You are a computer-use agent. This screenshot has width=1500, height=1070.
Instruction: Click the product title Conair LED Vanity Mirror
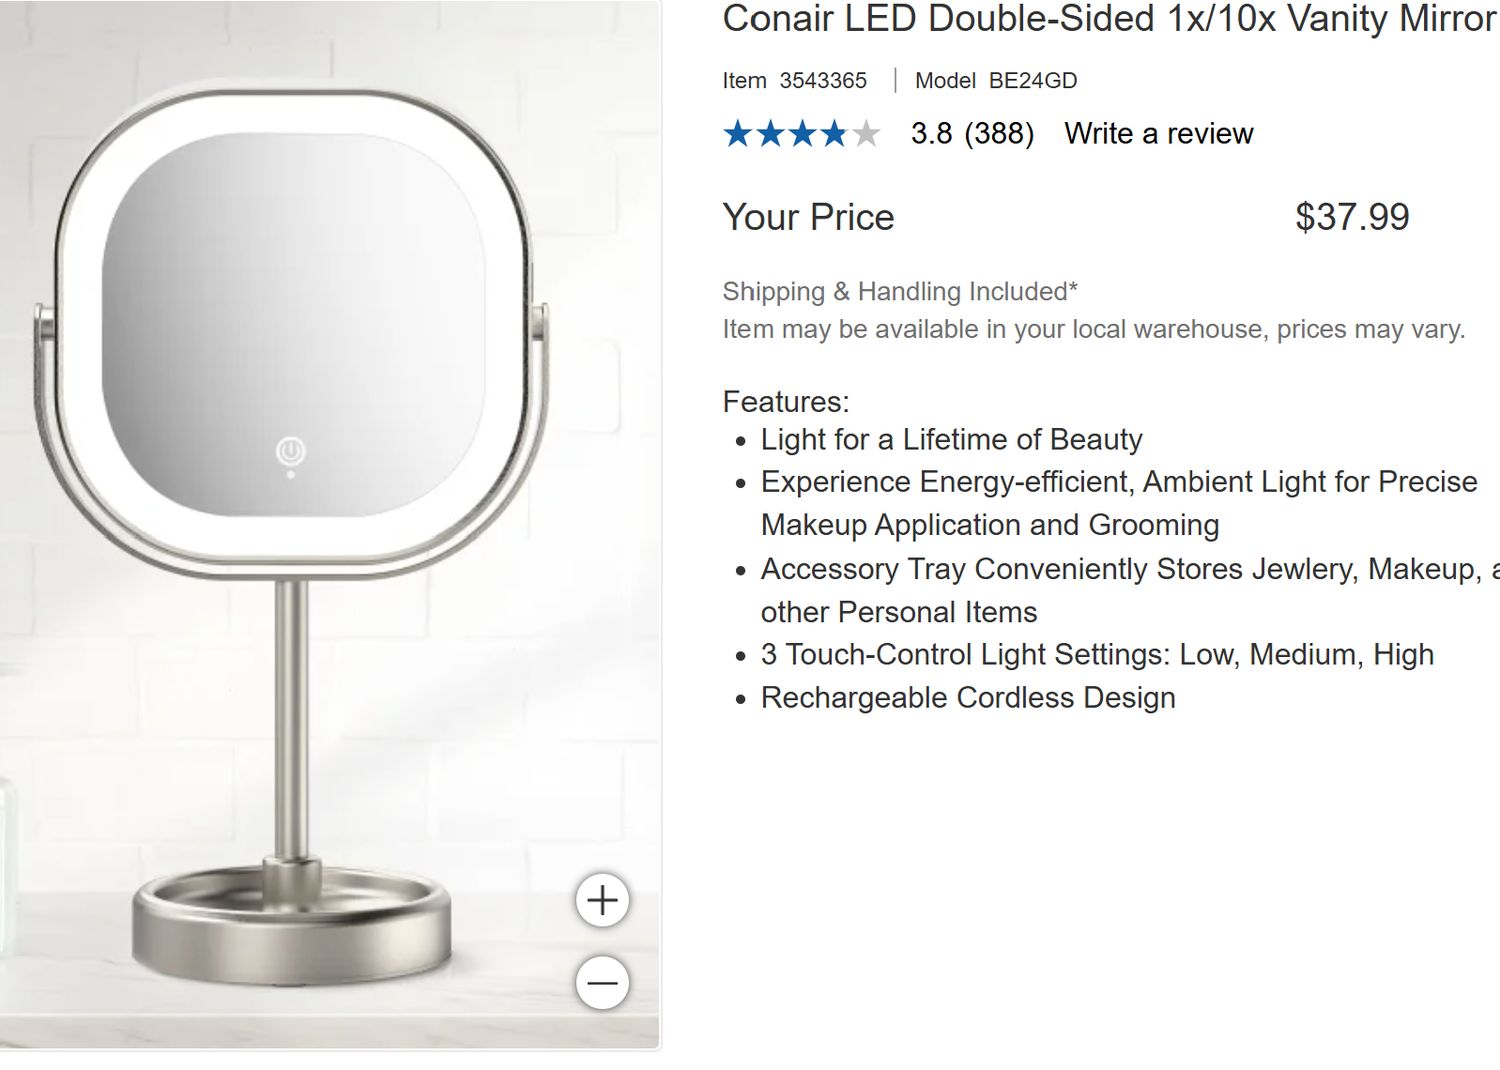(x=1100, y=18)
